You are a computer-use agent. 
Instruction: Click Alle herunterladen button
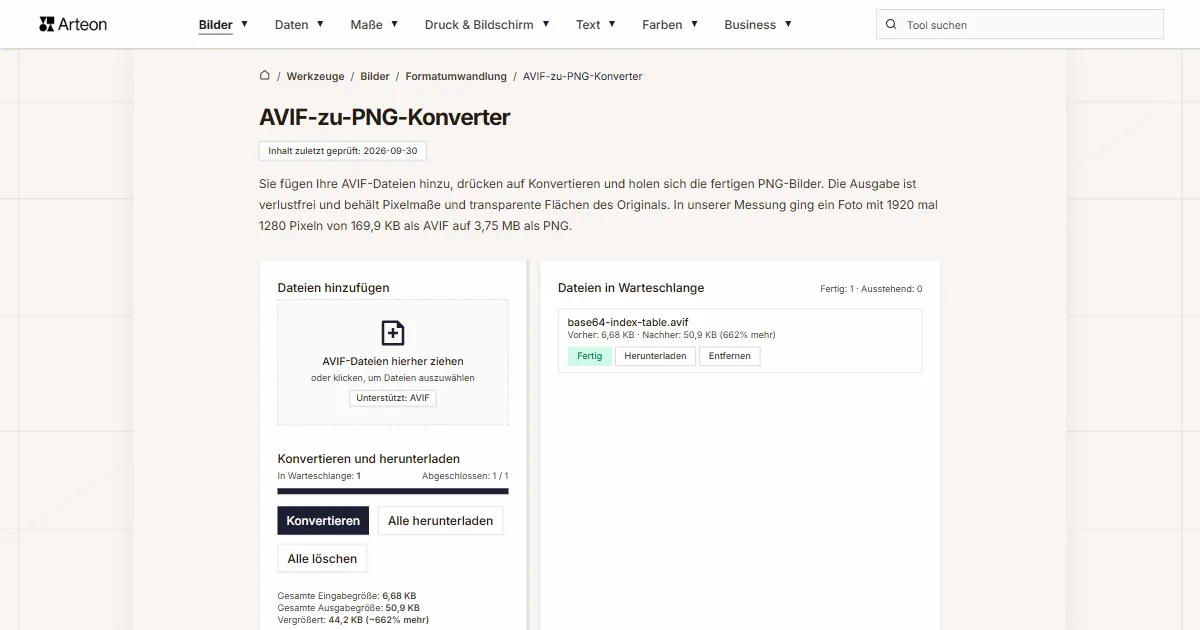(x=440, y=521)
